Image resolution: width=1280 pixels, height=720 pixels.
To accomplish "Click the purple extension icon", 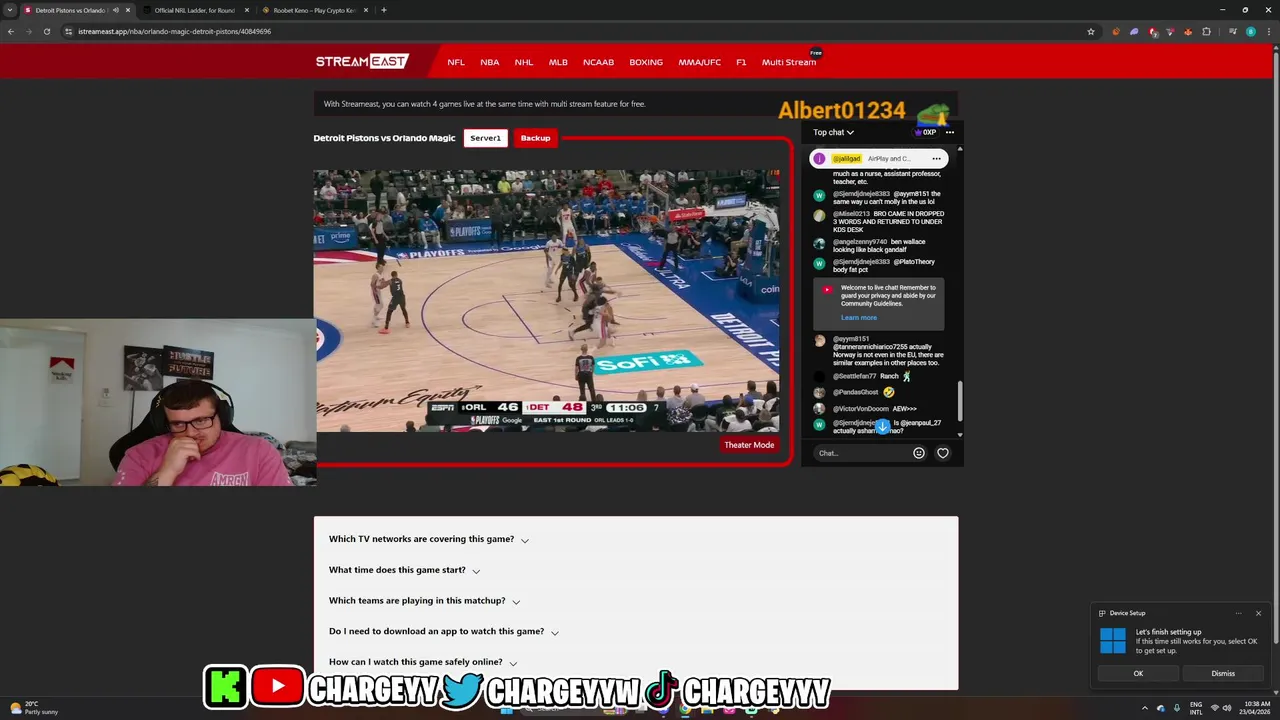I will [1134, 31].
